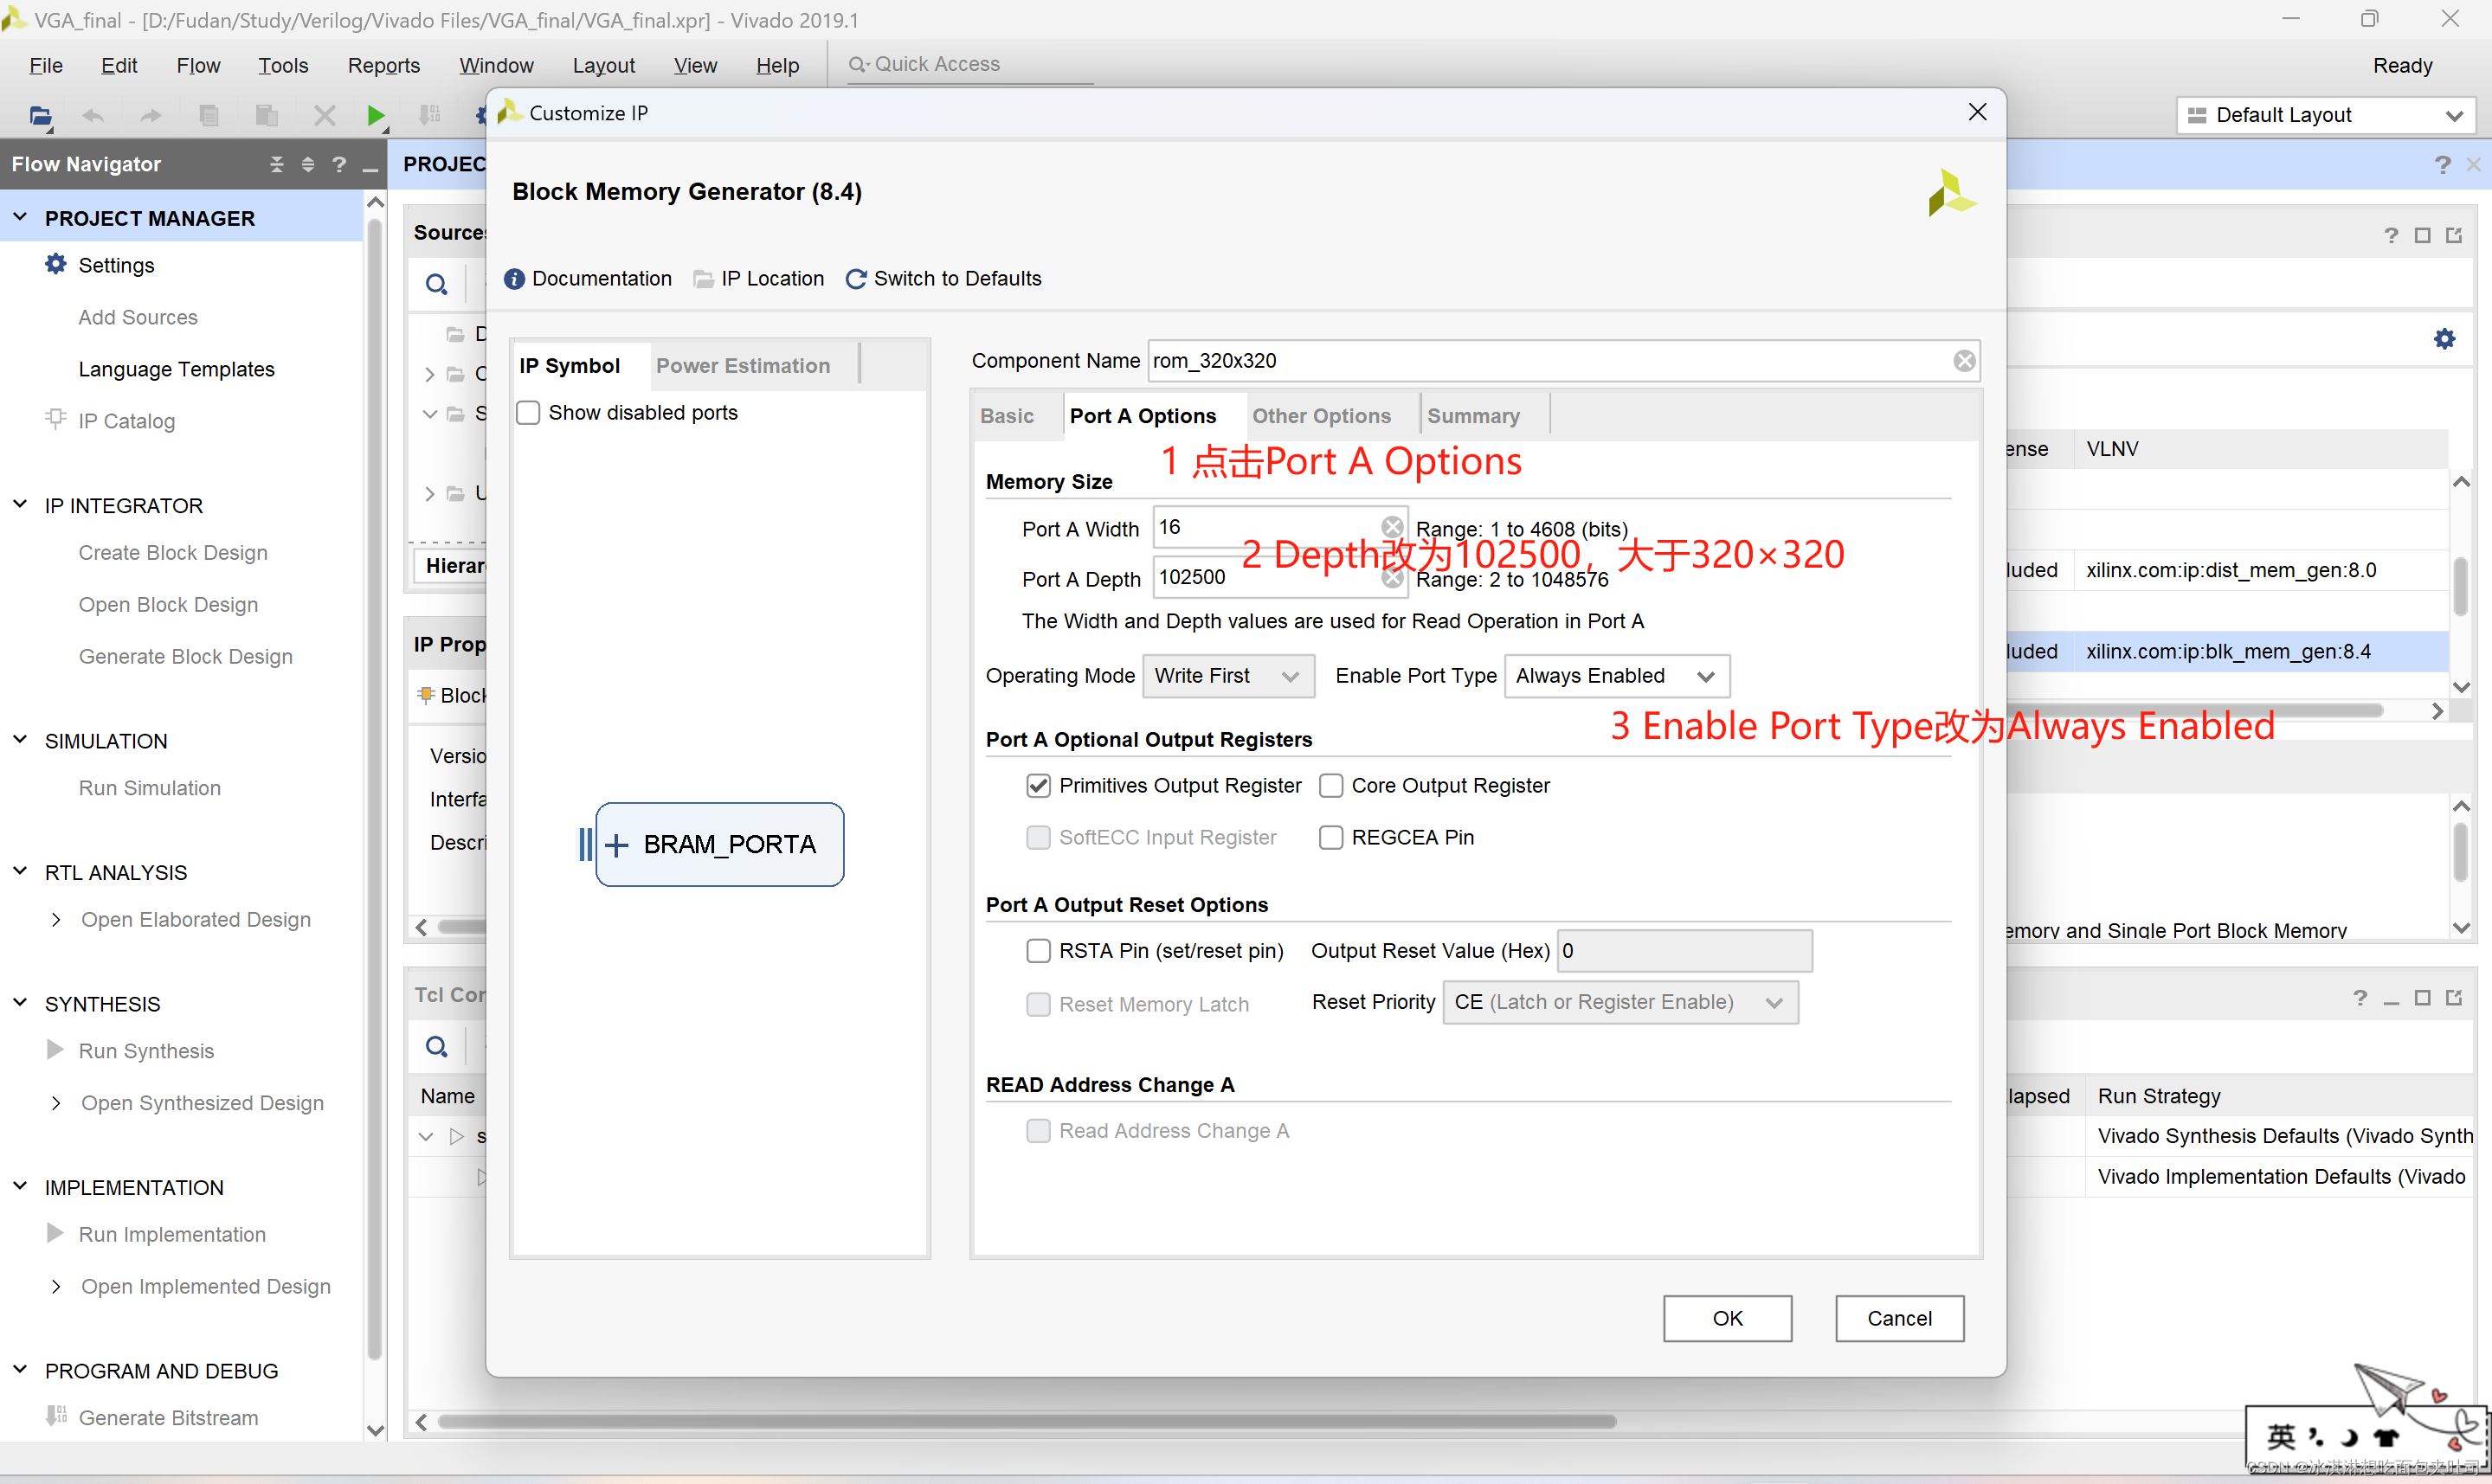Screen dimensions: 2492x1484
Task: Click the green Run arrow toolbar icon
Action: click(376, 116)
